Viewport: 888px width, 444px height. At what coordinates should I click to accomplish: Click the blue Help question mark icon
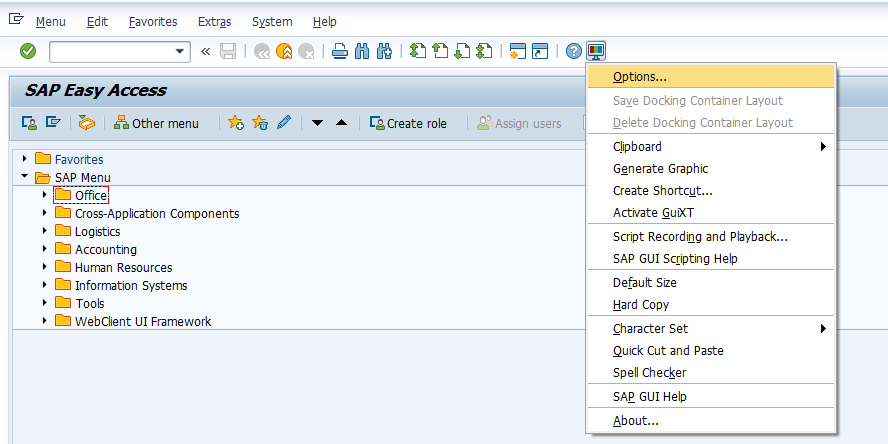[x=574, y=52]
